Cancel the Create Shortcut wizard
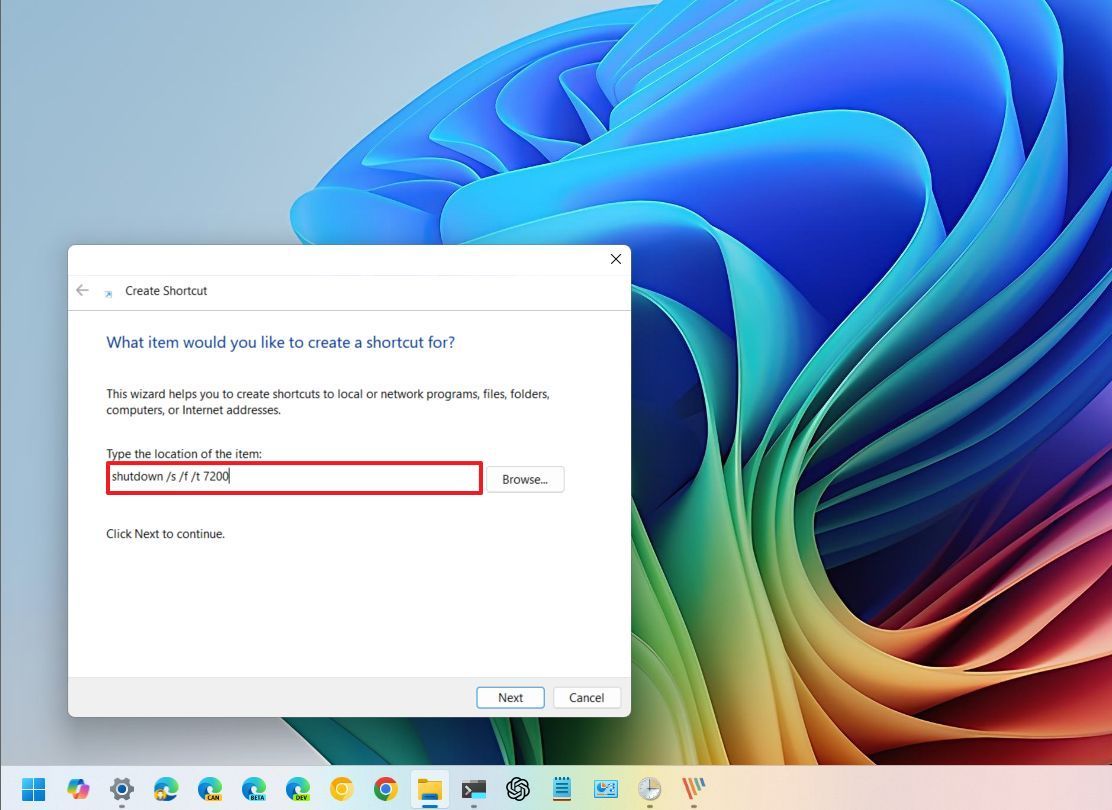The width and height of the screenshot is (1112, 810). pyautogui.click(x=586, y=697)
